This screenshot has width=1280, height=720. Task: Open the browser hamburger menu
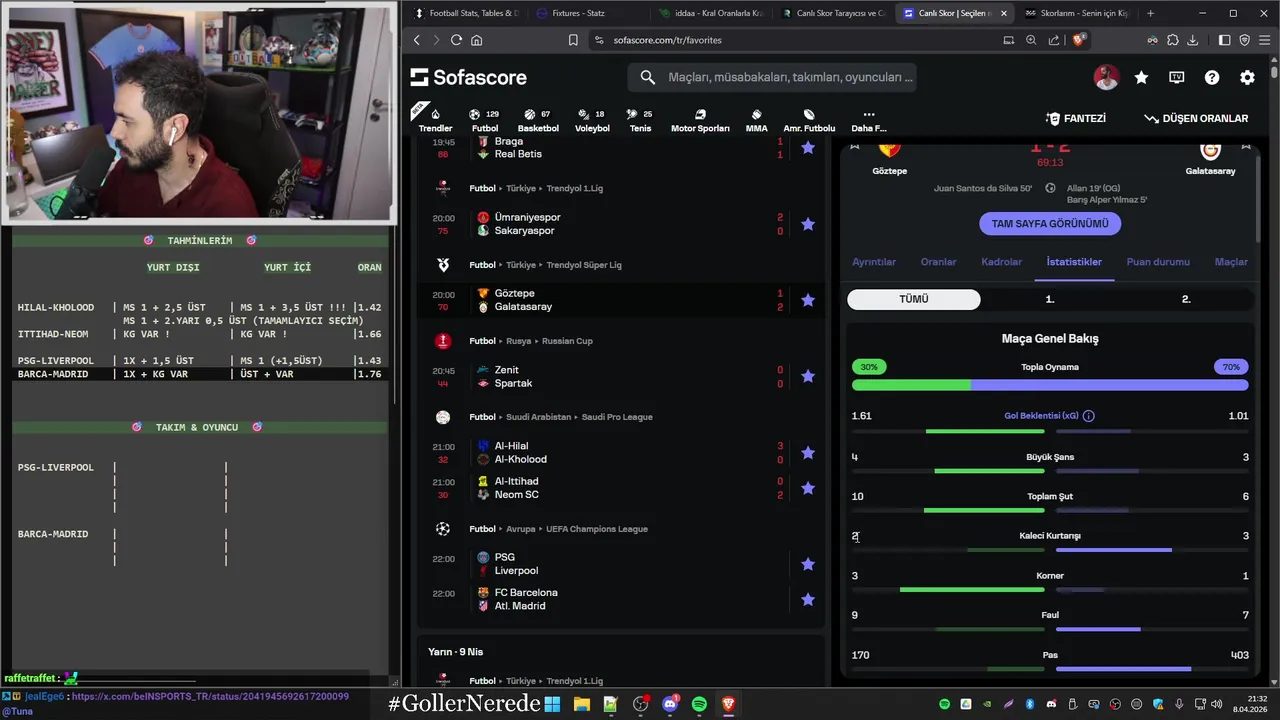coord(1264,40)
